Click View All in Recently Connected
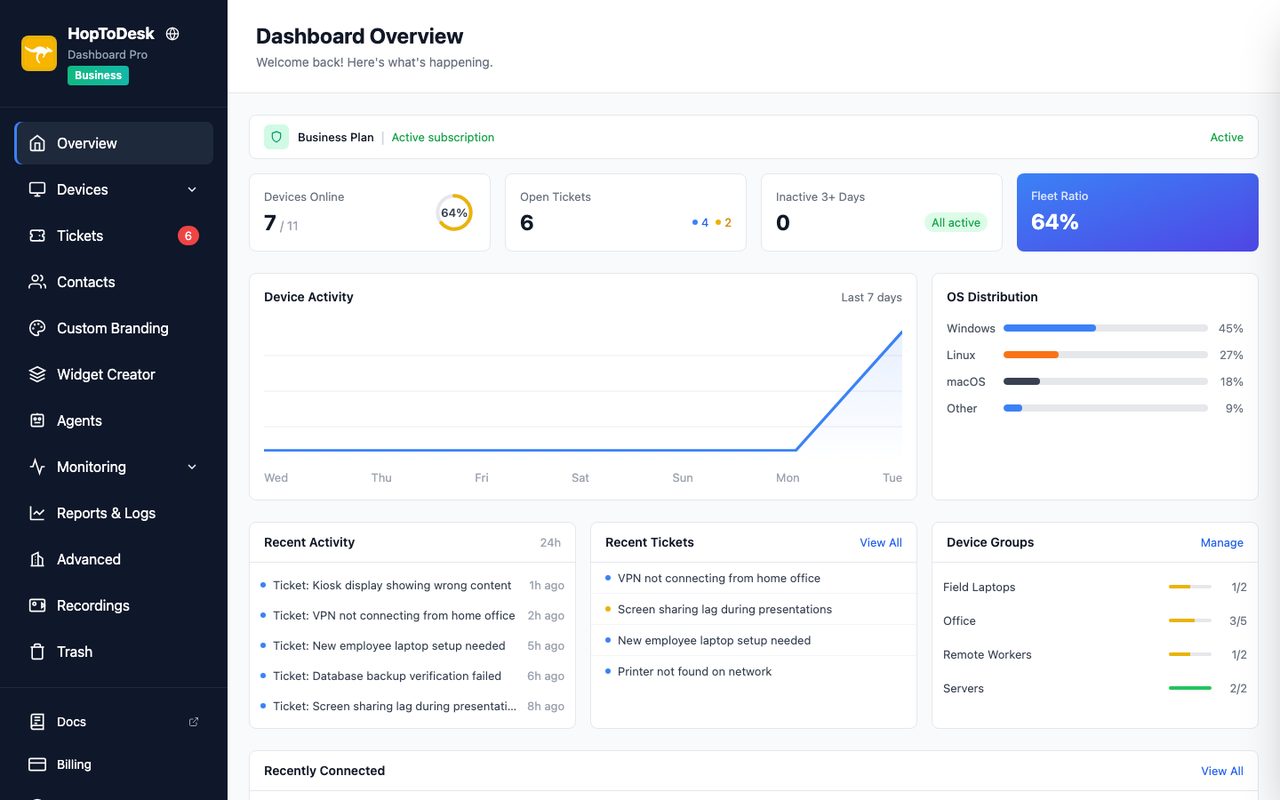 [1222, 771]
